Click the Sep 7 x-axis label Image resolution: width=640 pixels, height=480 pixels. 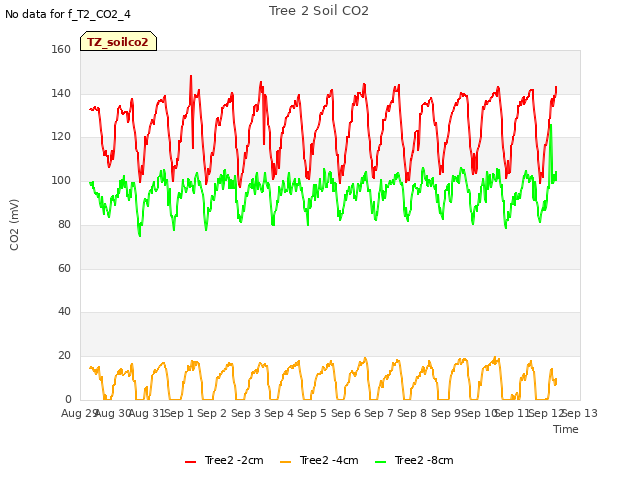[379, 413]
